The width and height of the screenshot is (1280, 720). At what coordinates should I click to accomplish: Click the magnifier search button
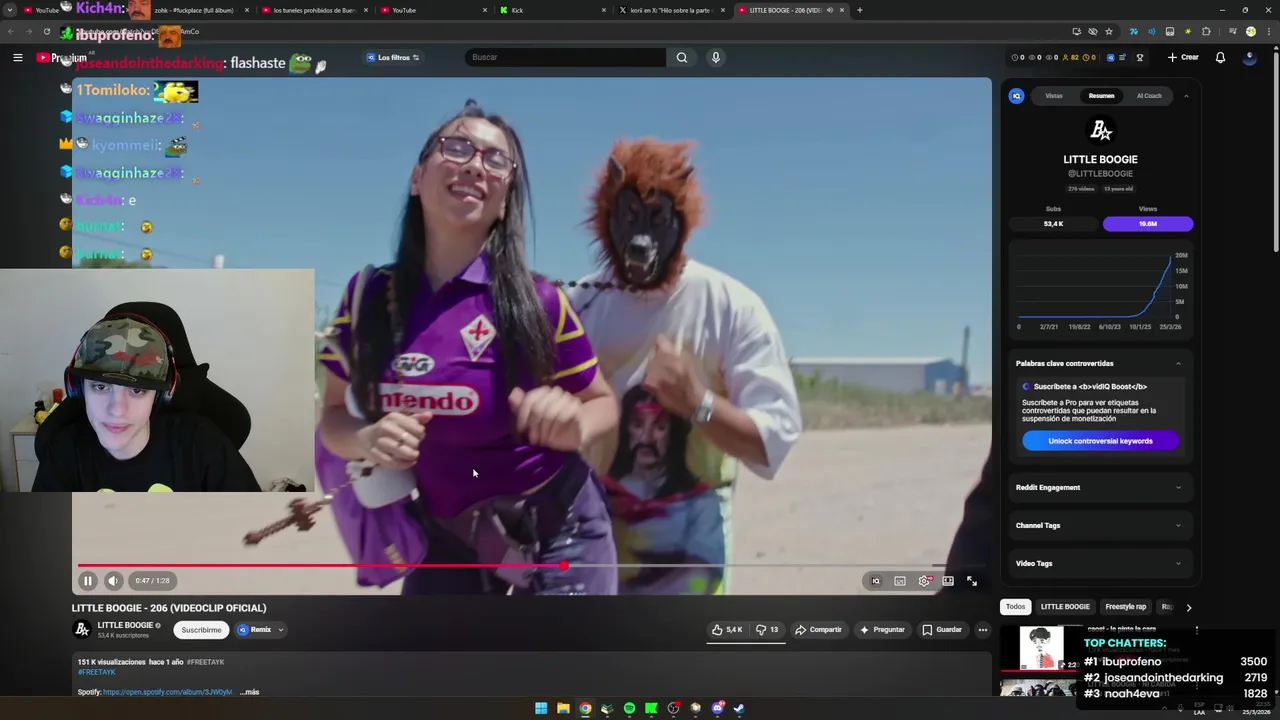pyautogui.click(x=682, y=57)
